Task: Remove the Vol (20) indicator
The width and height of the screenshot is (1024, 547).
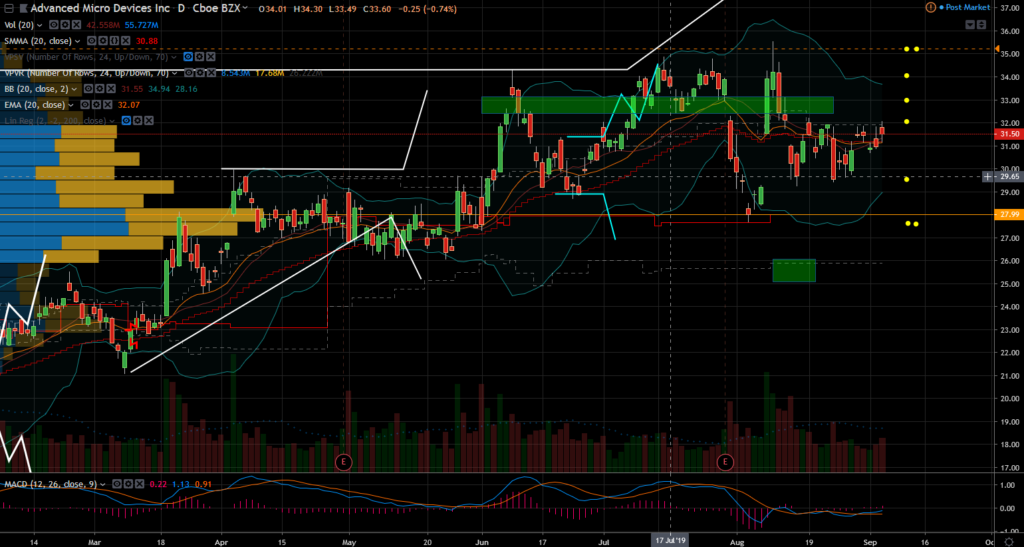Action: click(76, 25)
